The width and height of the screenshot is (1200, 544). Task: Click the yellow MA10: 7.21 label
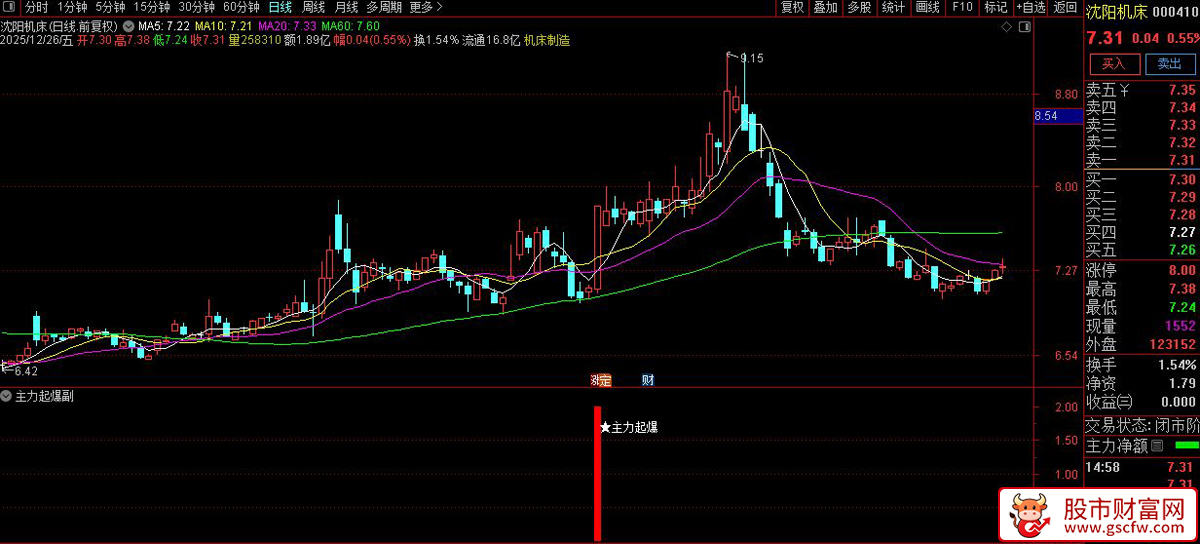tap(225, 24)
